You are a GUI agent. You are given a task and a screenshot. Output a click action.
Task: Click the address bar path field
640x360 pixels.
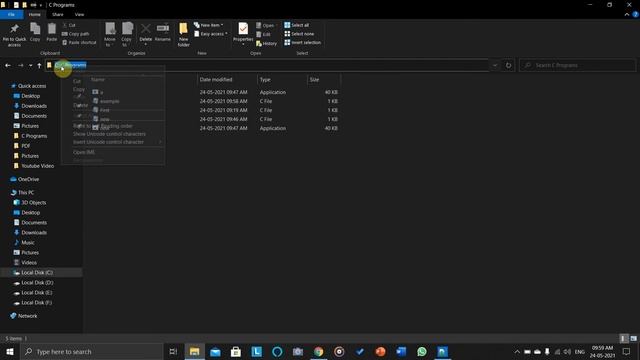point(267,65)
